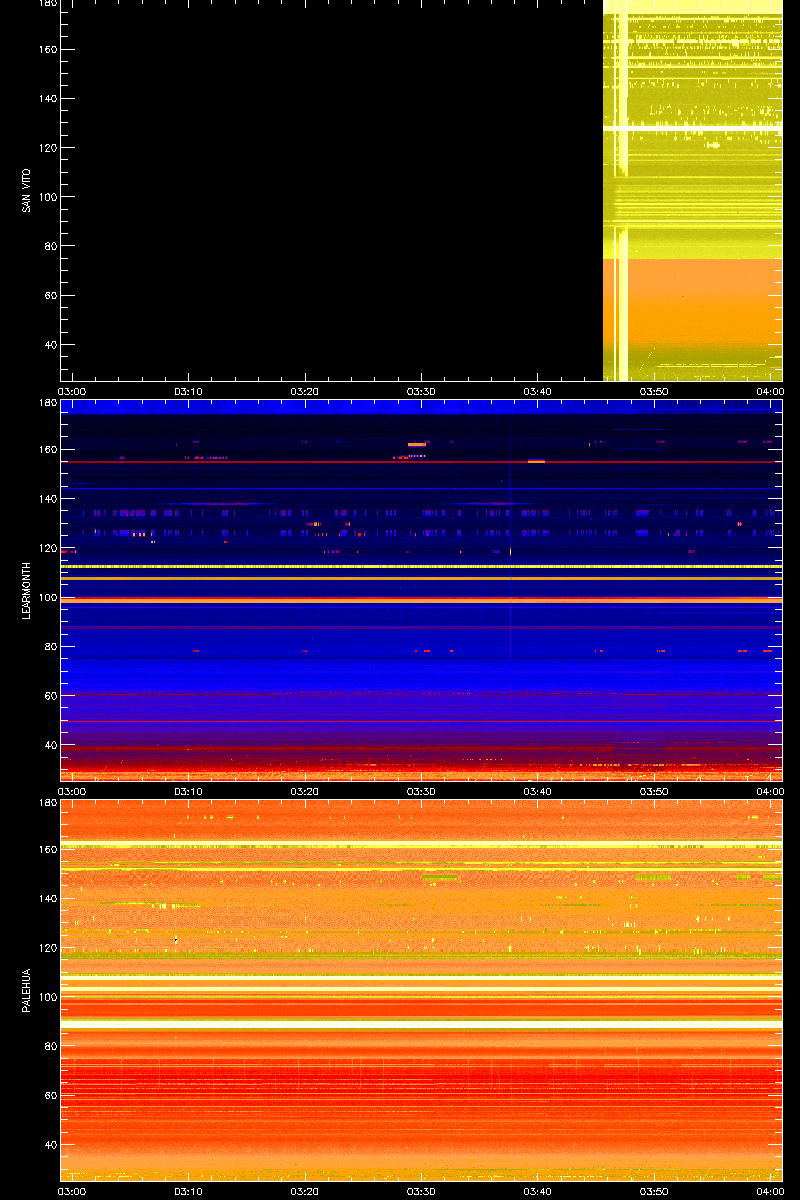Viewport: 800px width, 1200px height.
Task: Select 03:40 time label under San Vito panel
Action: pos(538,391)
